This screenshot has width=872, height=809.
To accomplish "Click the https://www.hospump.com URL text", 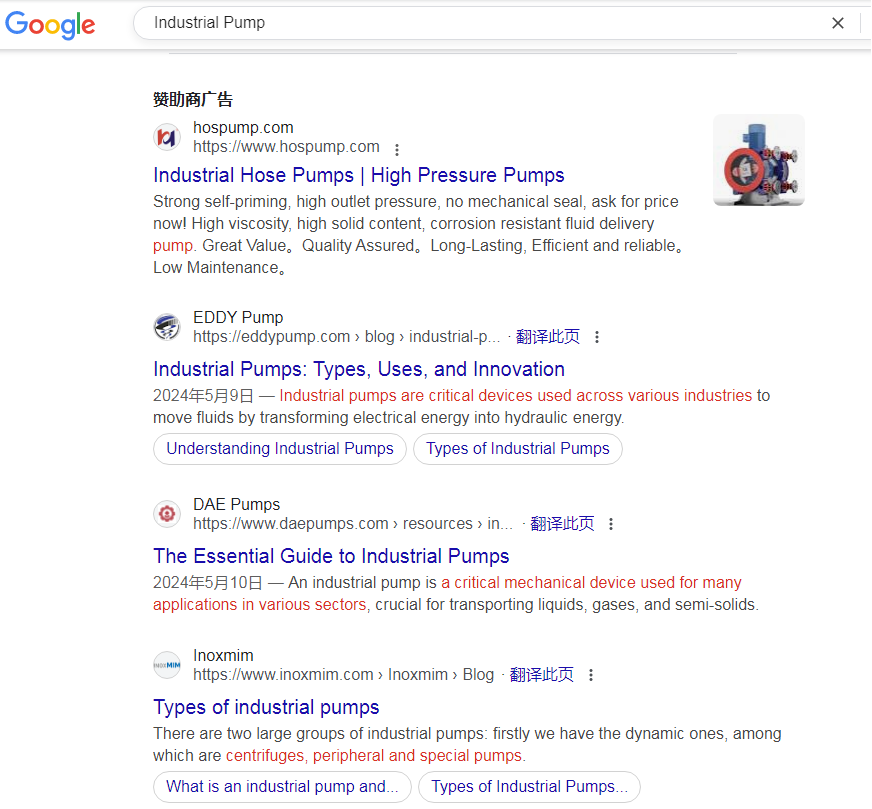I will pyautogui.click(x=286, y=147).
